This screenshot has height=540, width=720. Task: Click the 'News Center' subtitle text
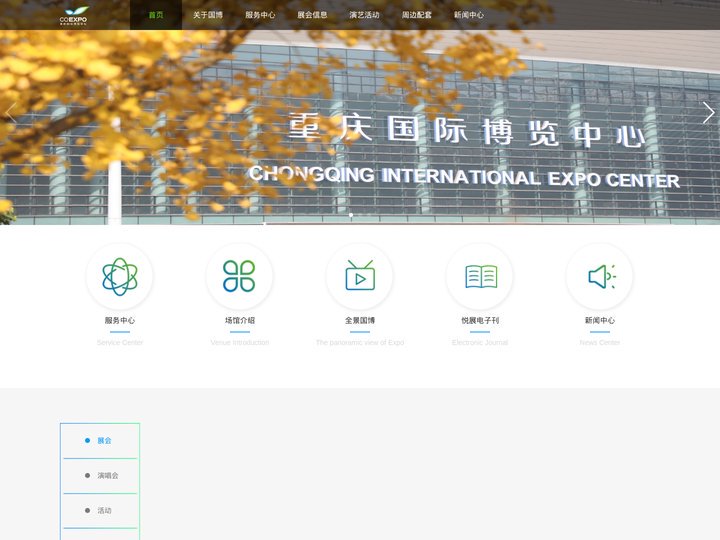[600, 343]
